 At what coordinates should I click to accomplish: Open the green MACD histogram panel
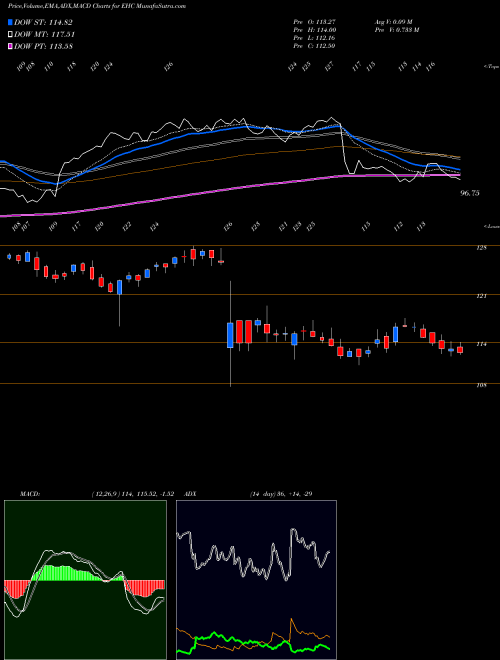[85, 580]
